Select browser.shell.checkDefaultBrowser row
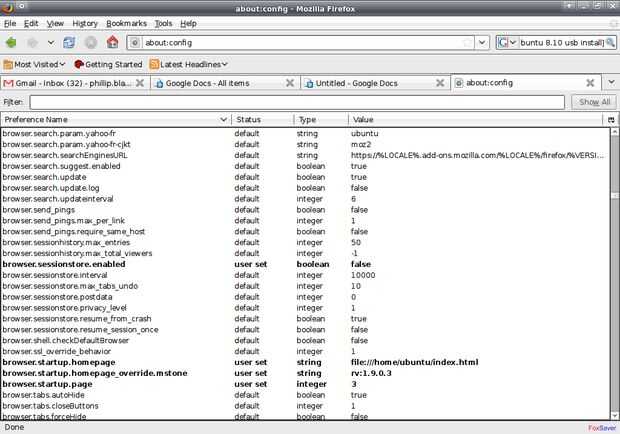 [305, 340]
